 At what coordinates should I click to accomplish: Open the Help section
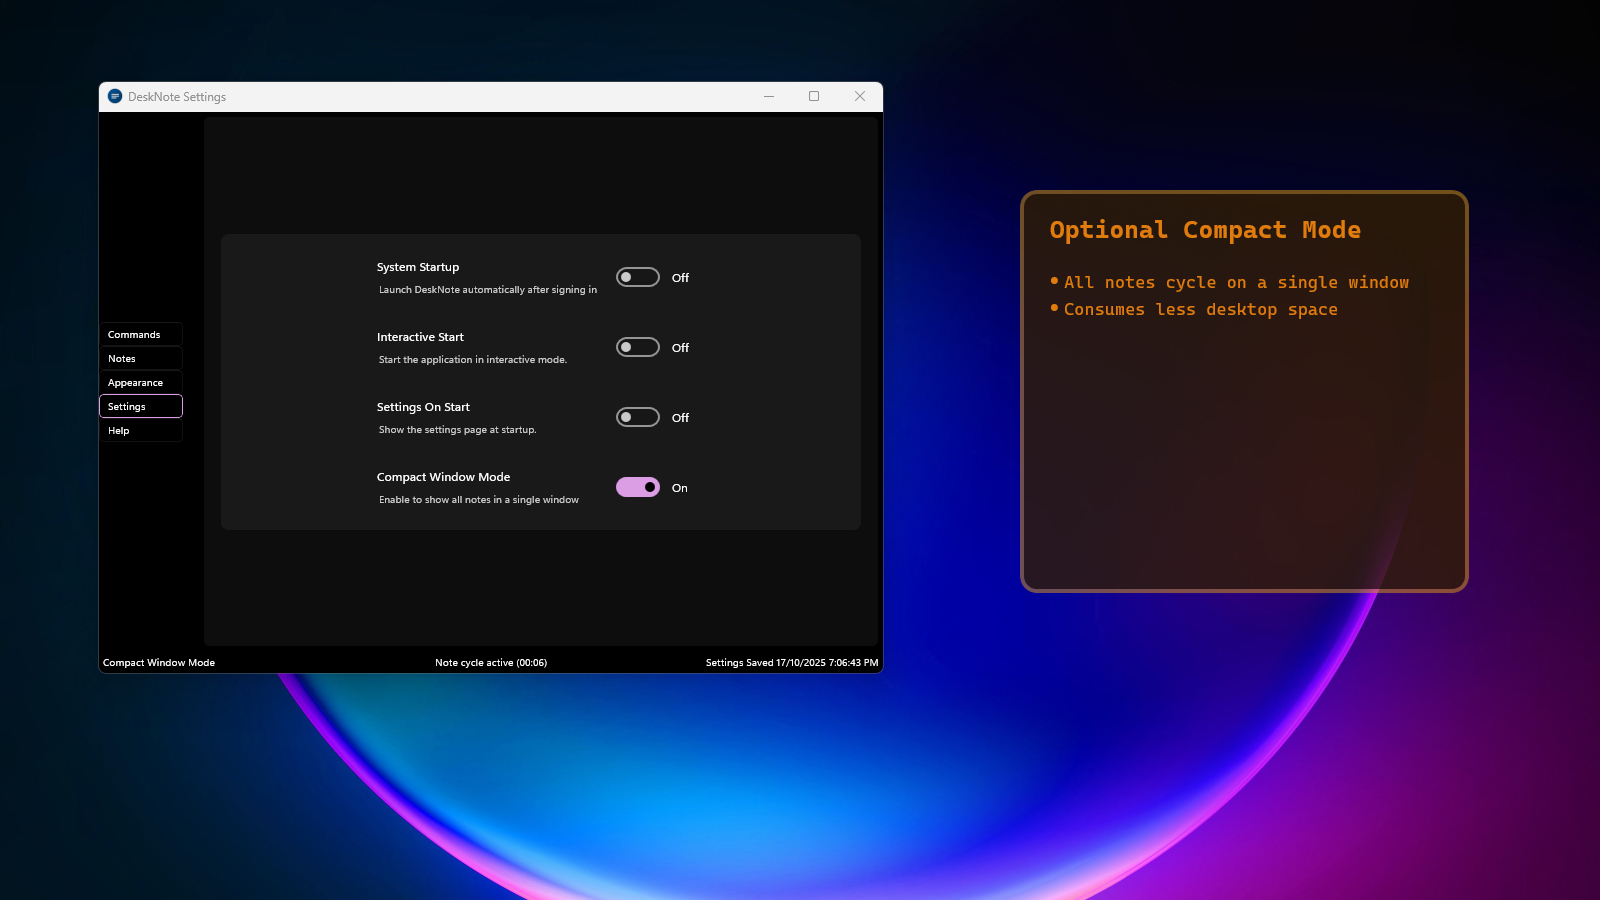140,430
